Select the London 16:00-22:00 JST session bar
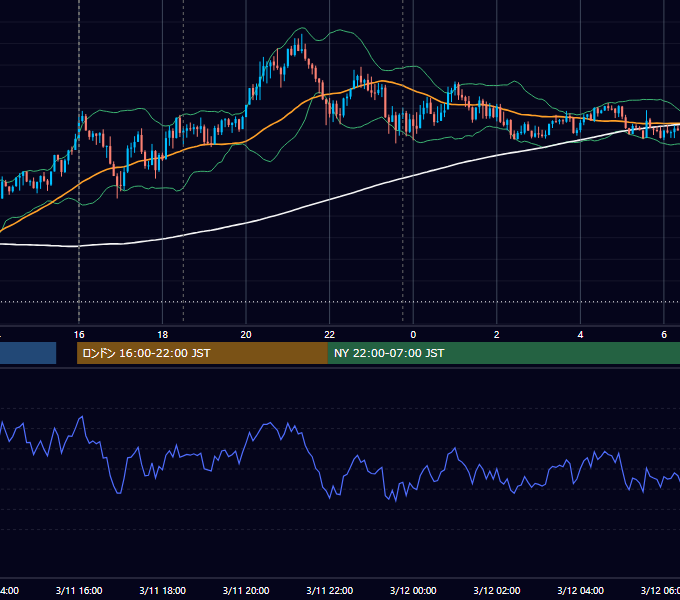 pyautogui.click(x=202, y=353)
